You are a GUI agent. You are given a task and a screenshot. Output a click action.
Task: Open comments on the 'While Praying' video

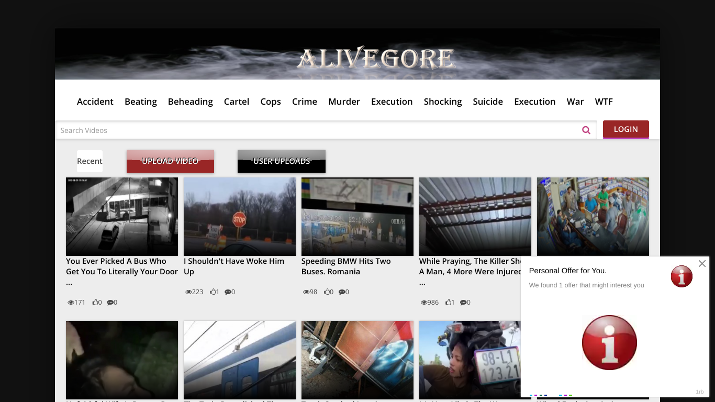coord(463,302)
